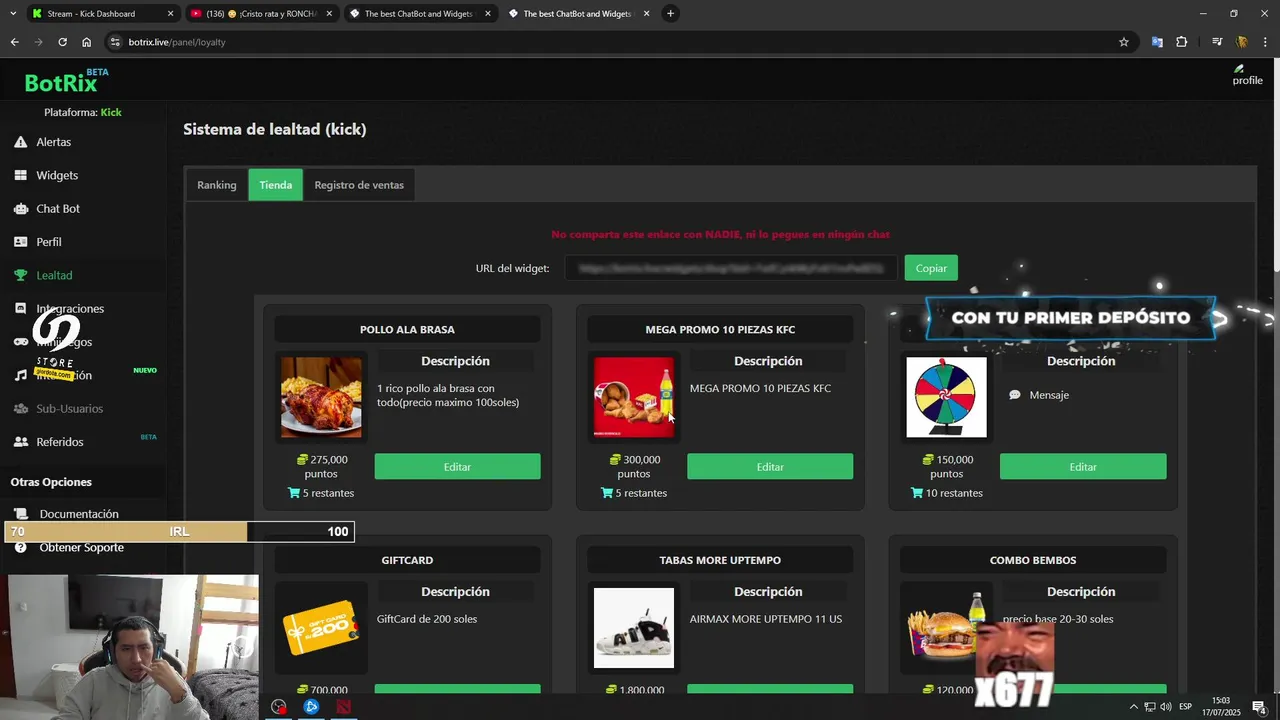This screenshot has width=1280, height=720.
Task: Click the GiftCard 200 thumbnail
Action: [x=321, y=628]
